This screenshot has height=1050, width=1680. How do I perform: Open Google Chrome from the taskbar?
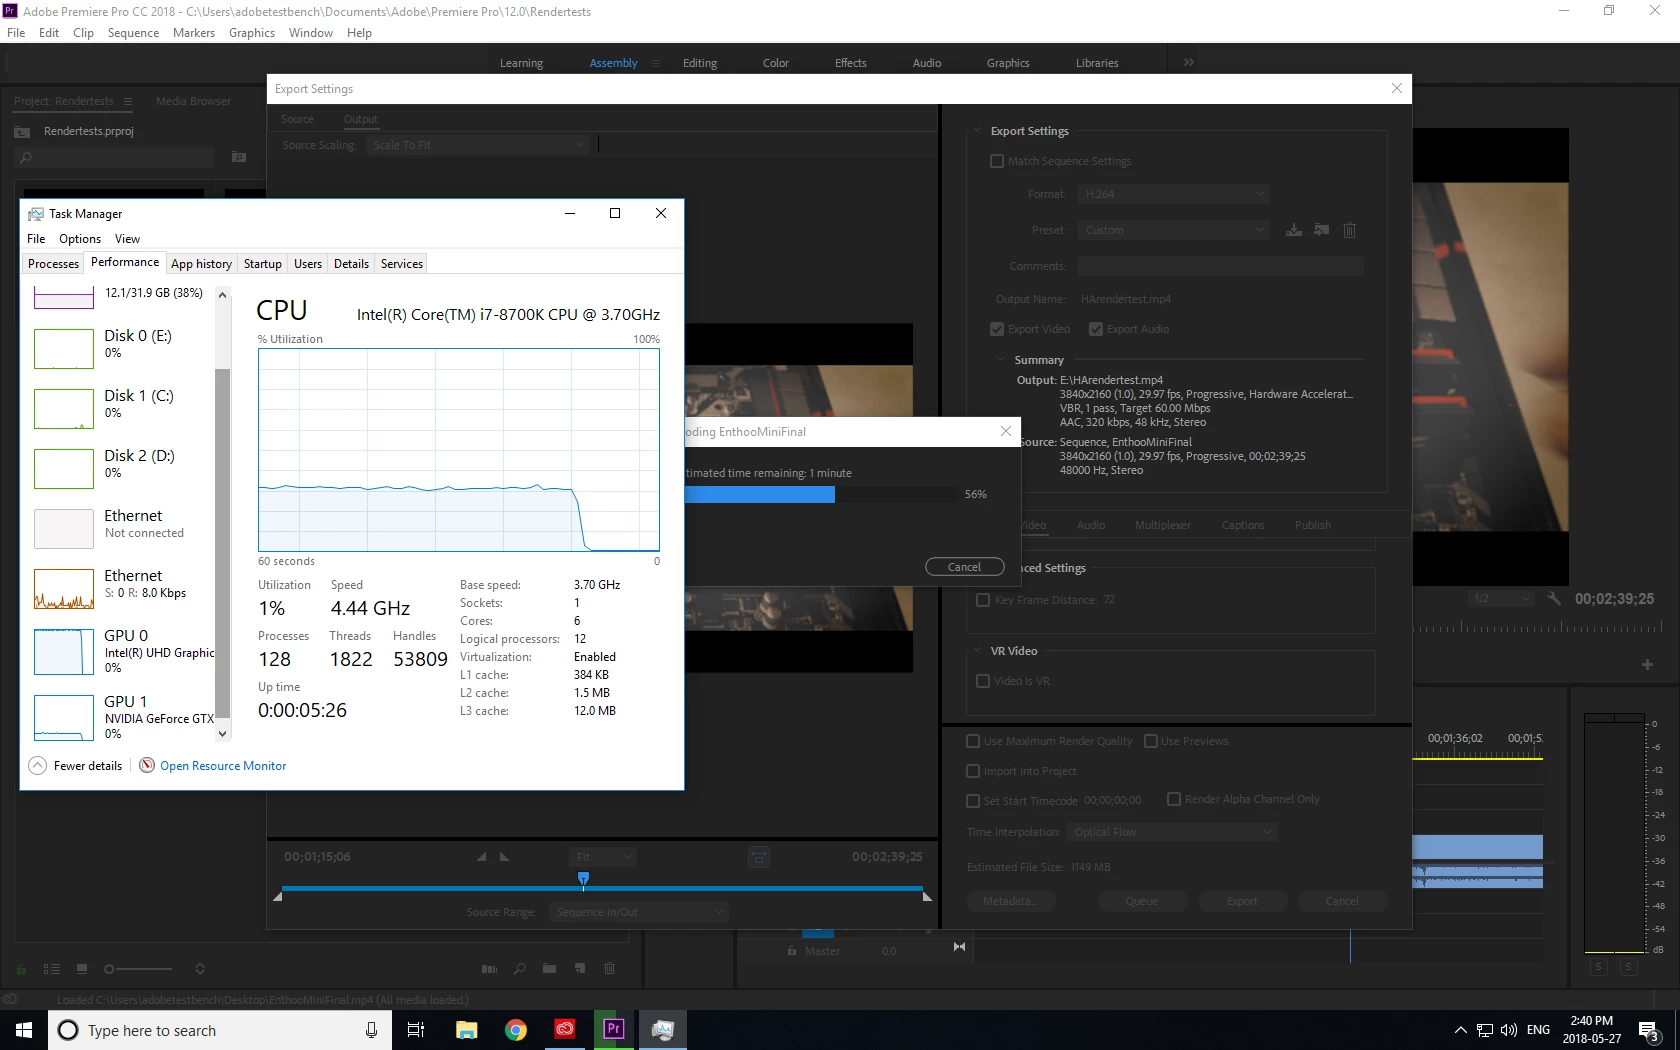516,1029
